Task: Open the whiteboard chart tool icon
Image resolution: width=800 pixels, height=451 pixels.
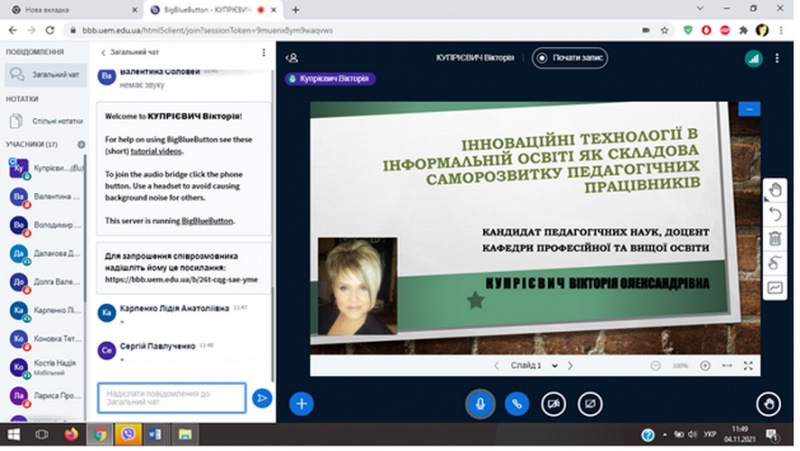Action: [774, 287]
